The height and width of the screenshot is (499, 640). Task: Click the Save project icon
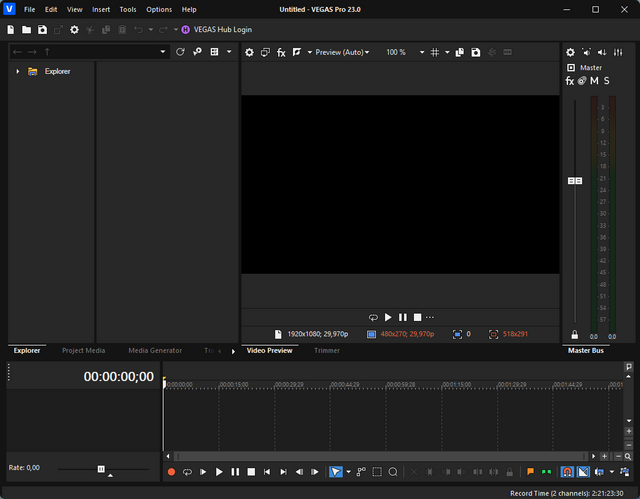click(42, 30)
